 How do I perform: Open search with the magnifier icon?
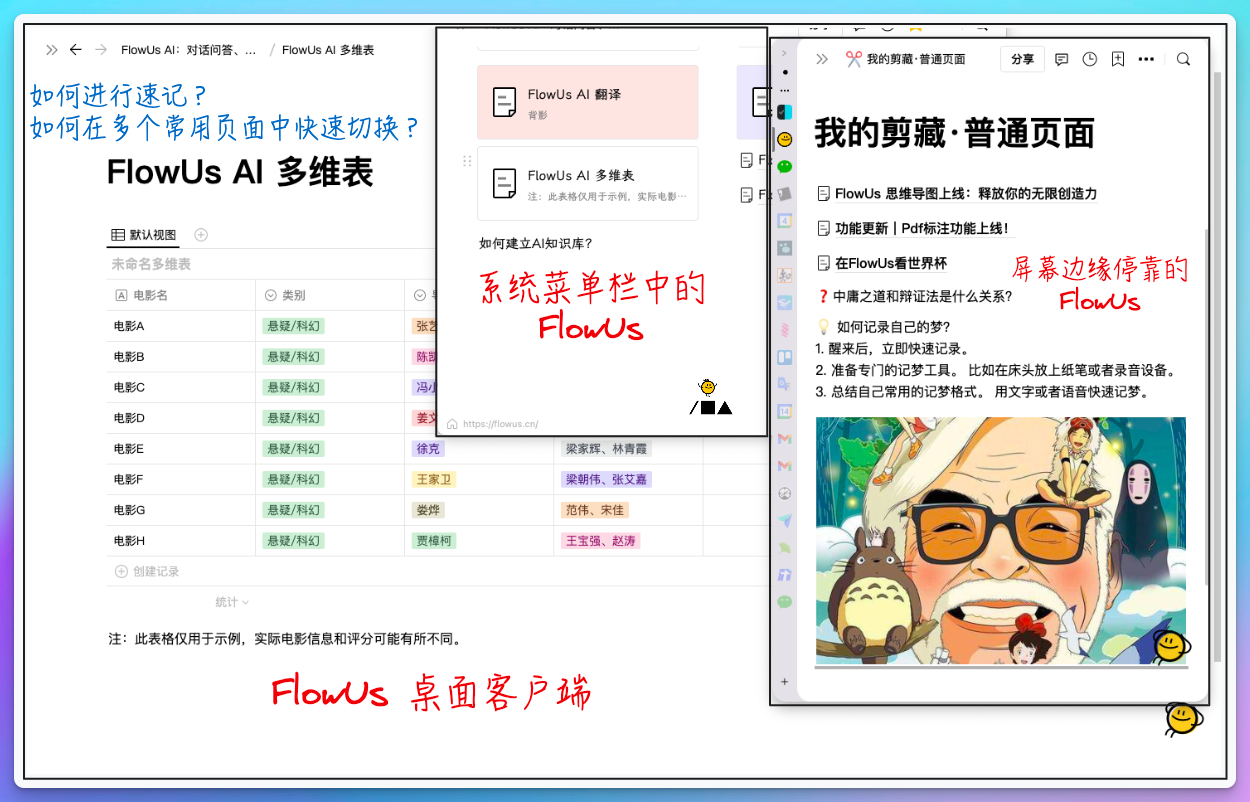pos(1183,59)
